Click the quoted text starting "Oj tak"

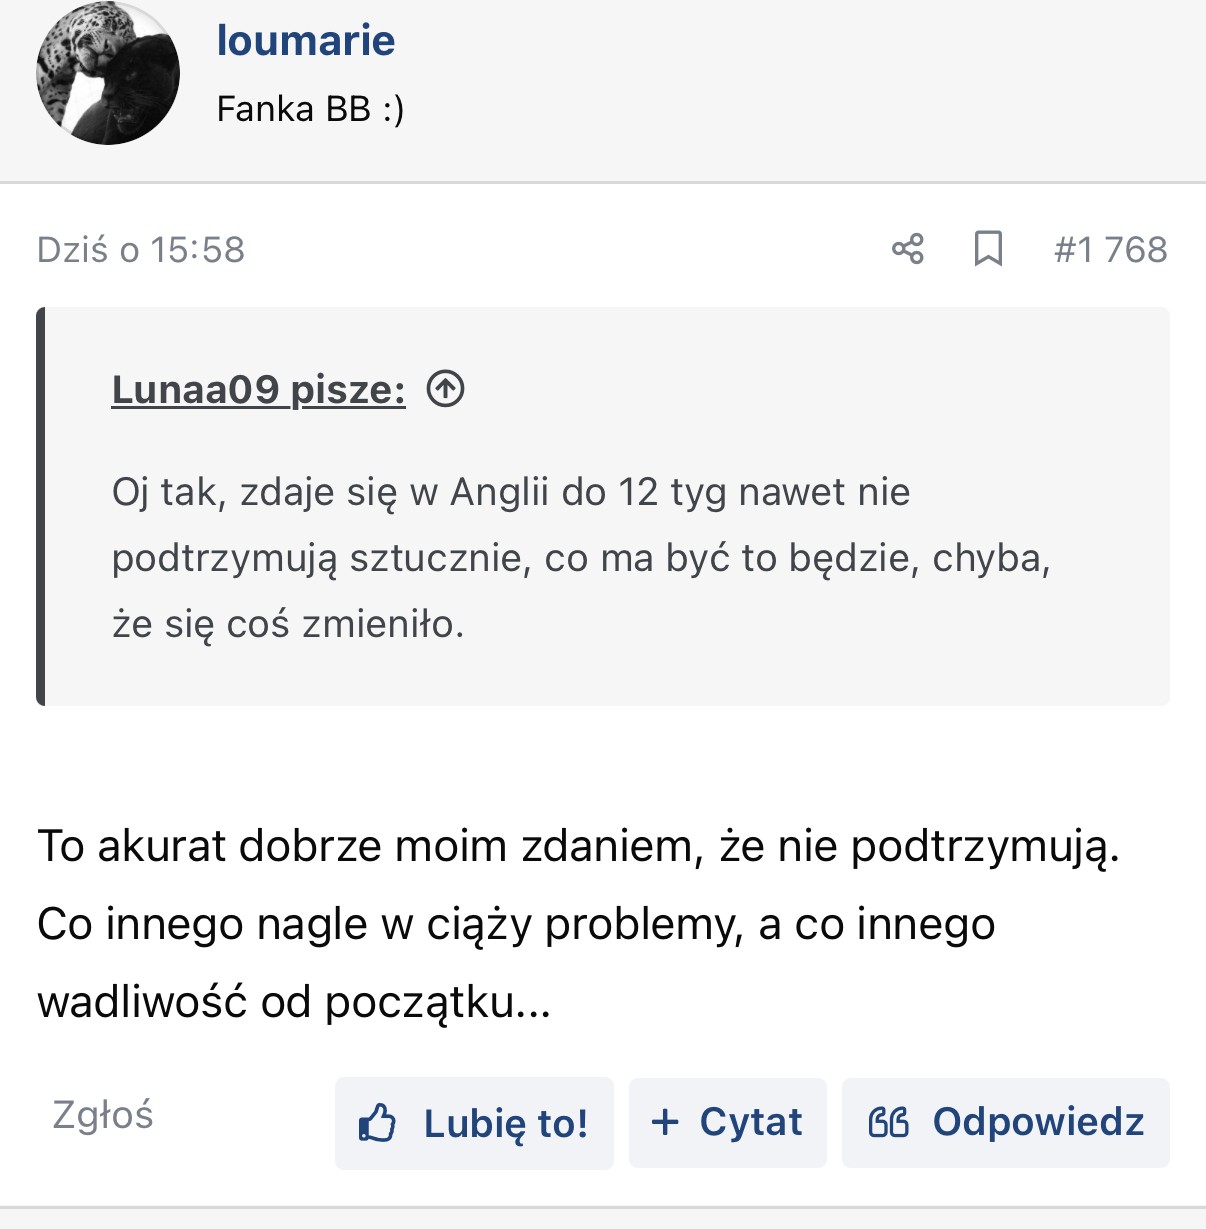point(510,492)
